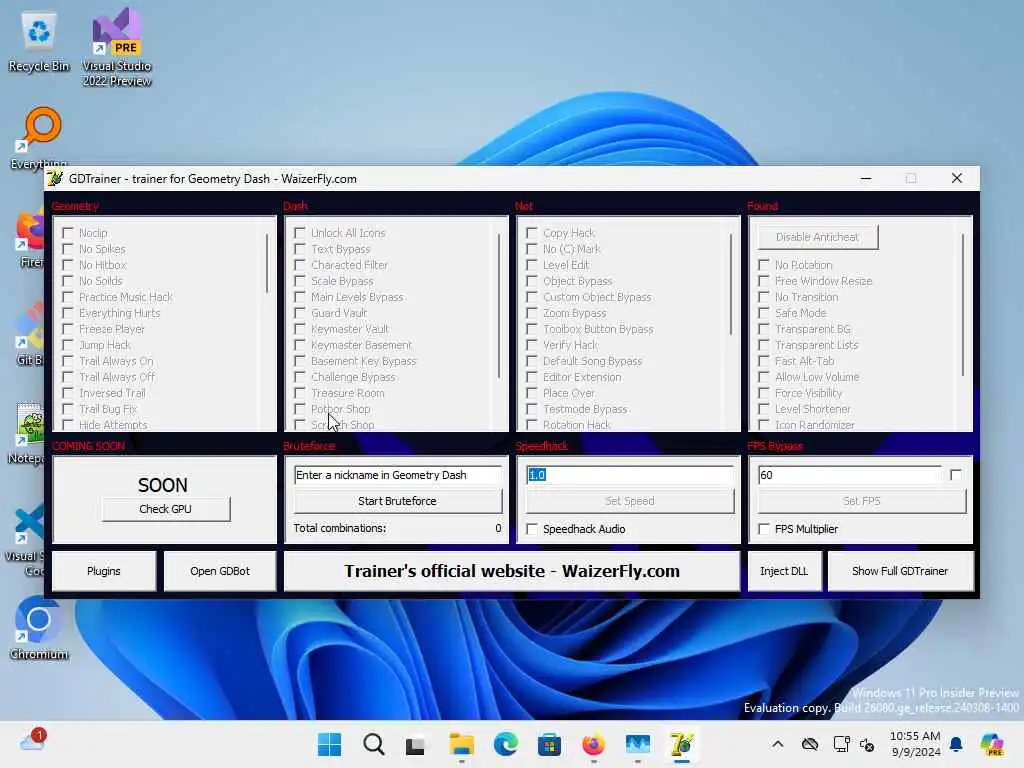Start the Bruteforce process

click(x=397, y=501)
